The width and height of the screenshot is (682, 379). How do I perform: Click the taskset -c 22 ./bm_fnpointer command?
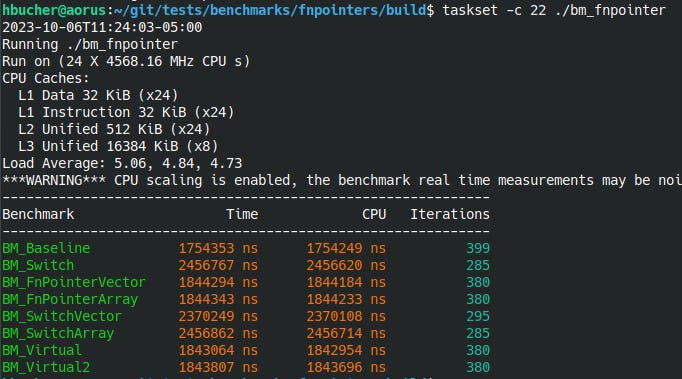coord(554,10)
